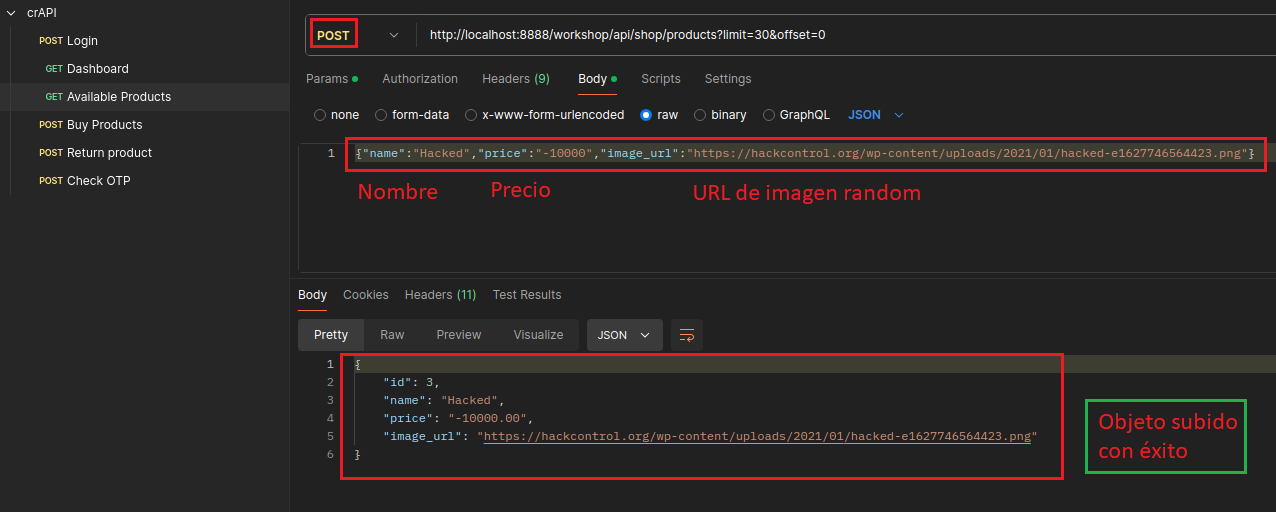
Task: Switch to the Authorization tab
Action: (420, 79)
